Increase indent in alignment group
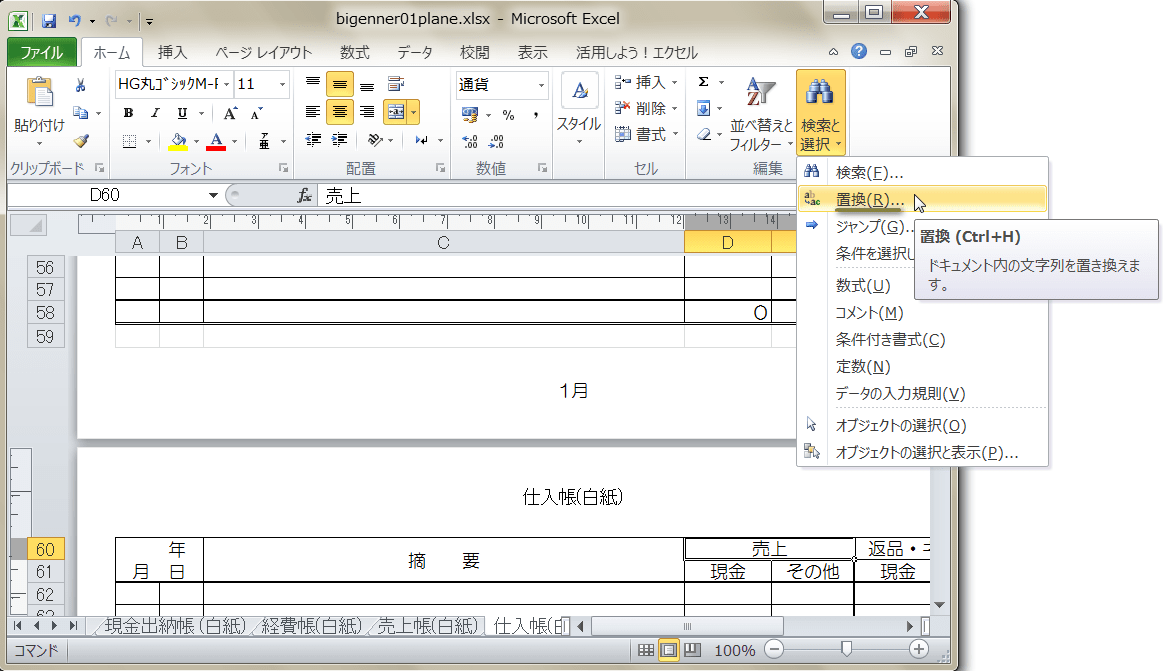Image resolution: width=1166 pixels, height=671 pixels. 340,140
